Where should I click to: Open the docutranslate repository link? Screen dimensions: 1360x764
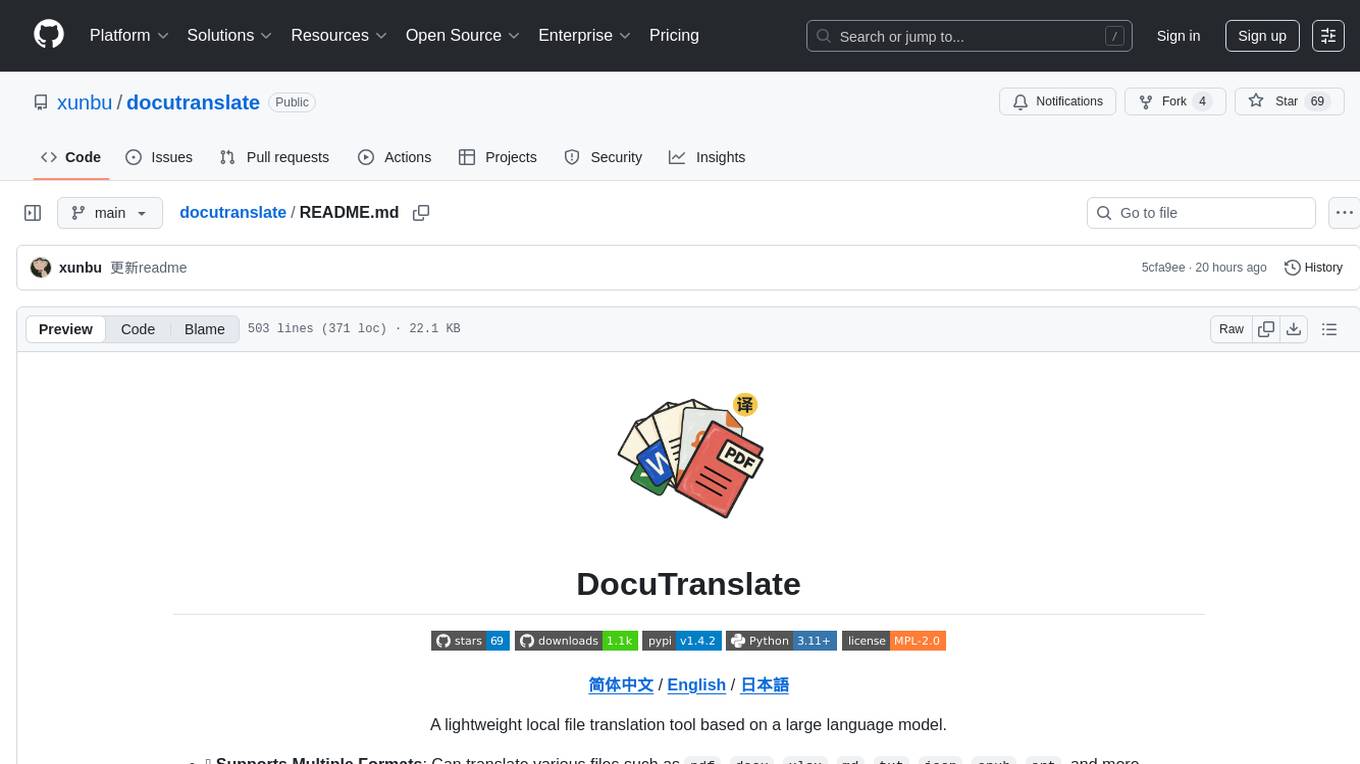point(193,102)
